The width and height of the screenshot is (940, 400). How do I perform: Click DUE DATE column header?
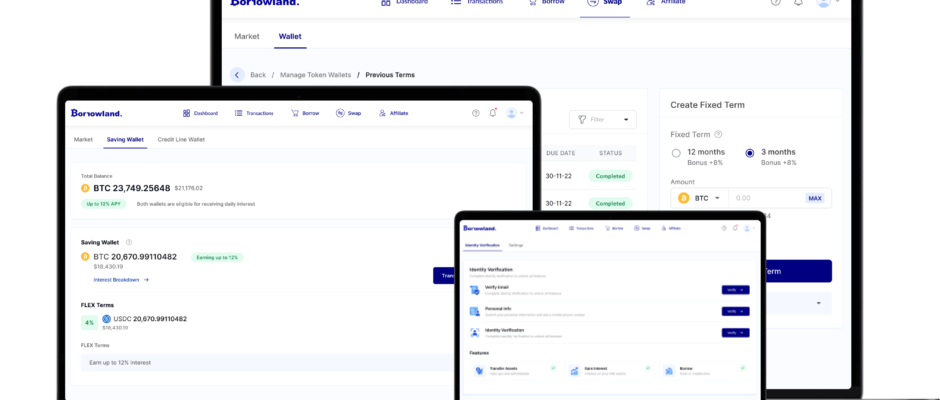point(561,153)
